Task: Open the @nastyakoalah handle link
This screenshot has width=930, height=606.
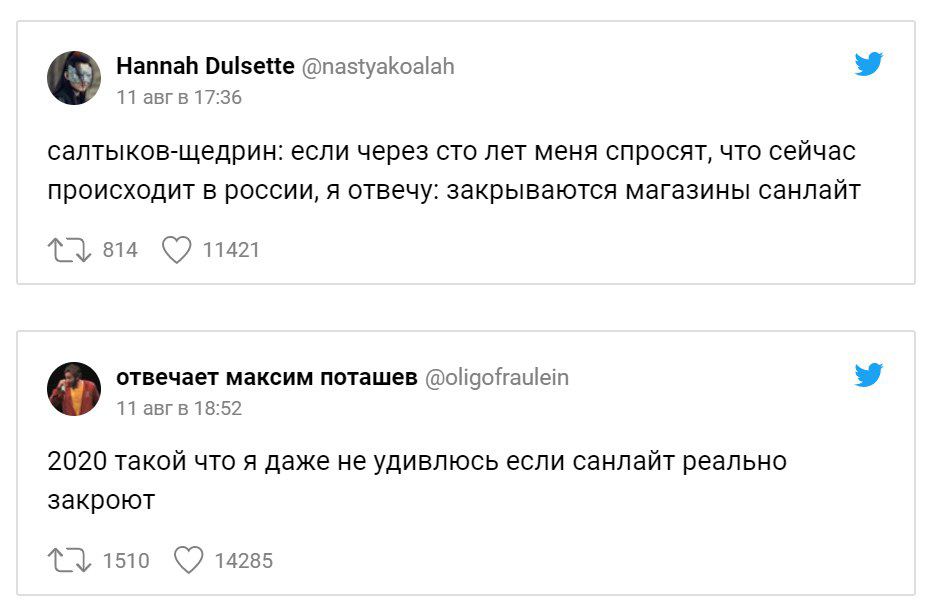Action: [x=378, y=67]
